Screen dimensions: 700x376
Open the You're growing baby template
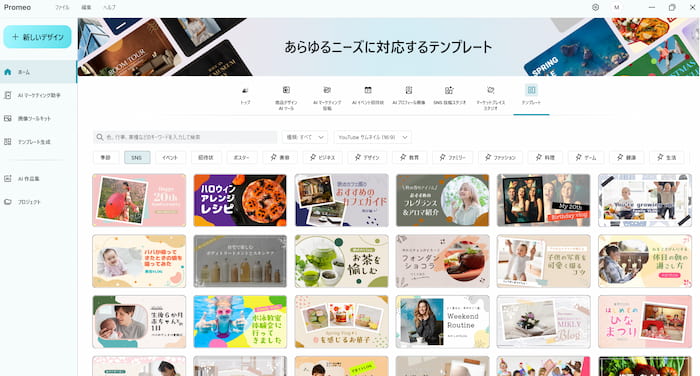coord(645,200)
